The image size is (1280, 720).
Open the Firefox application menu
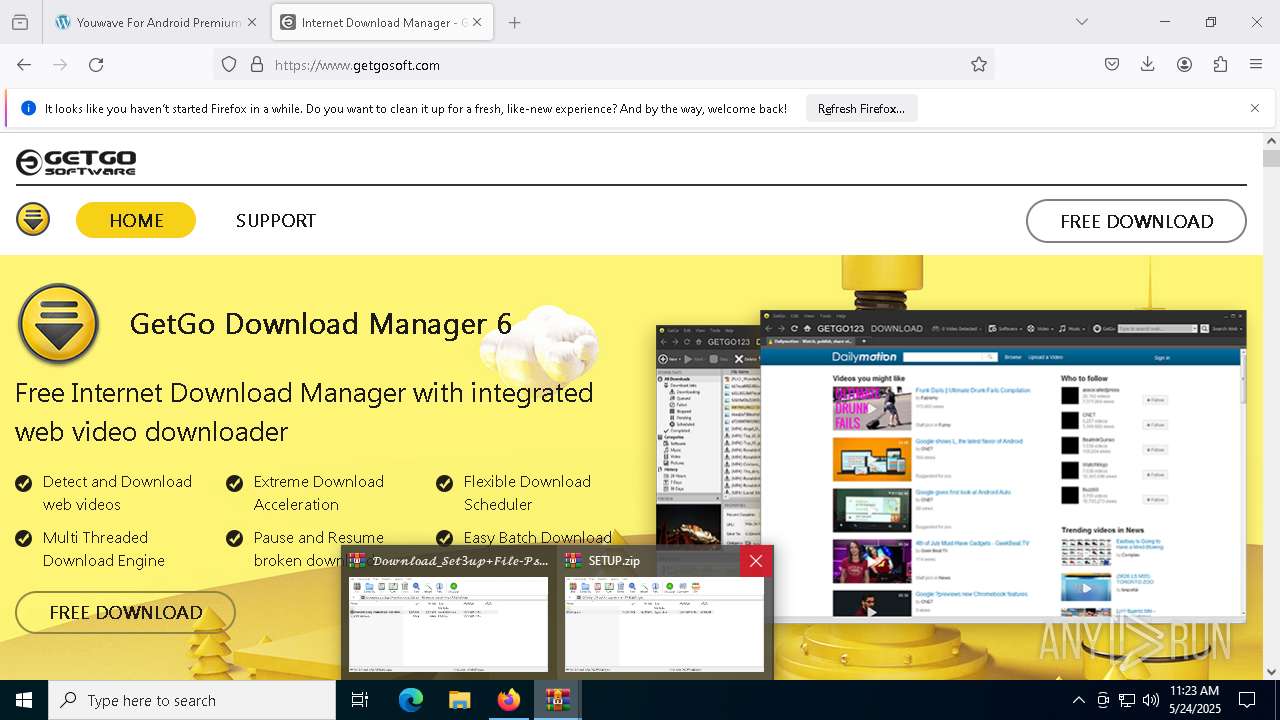(1256, 64)
